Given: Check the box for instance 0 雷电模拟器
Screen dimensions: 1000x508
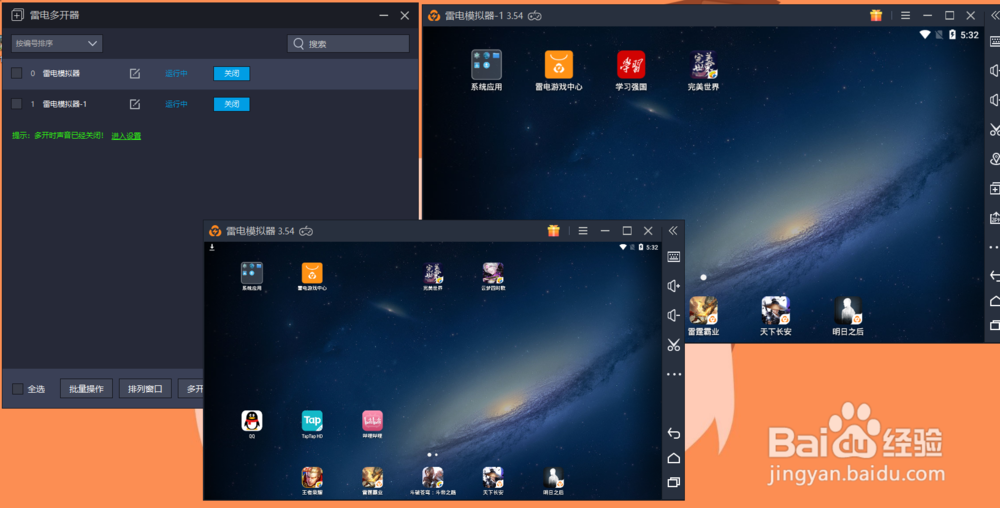Looking at the screenshot, I should click(17, 73).
